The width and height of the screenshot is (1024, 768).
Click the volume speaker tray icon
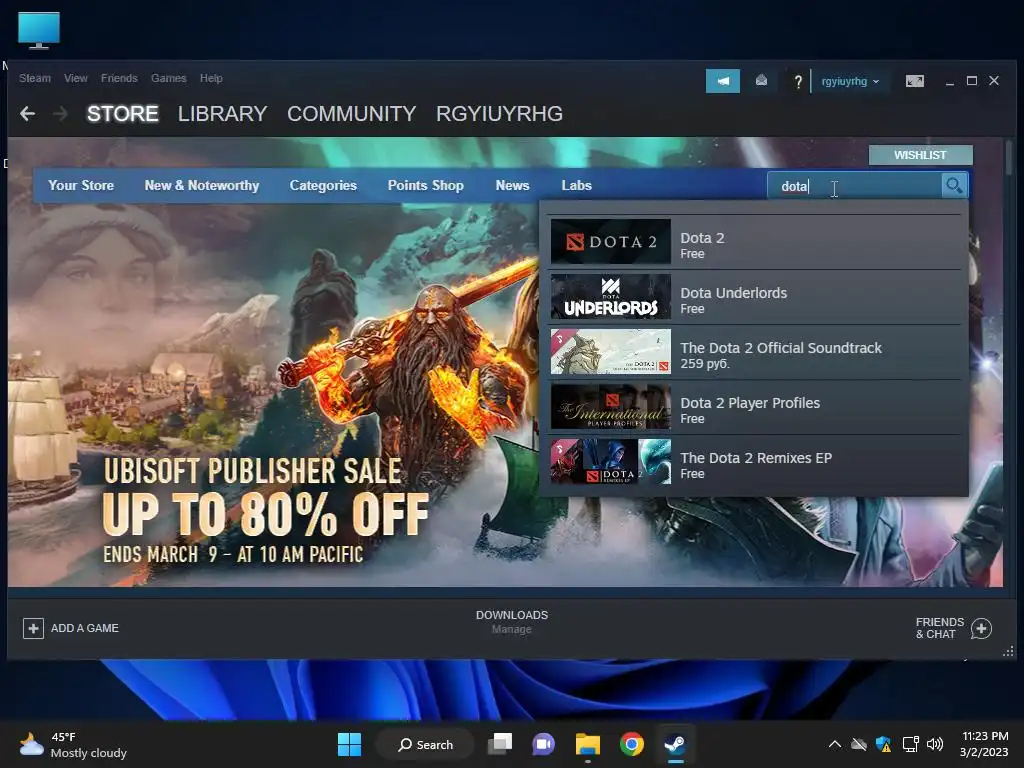[935, 744]
